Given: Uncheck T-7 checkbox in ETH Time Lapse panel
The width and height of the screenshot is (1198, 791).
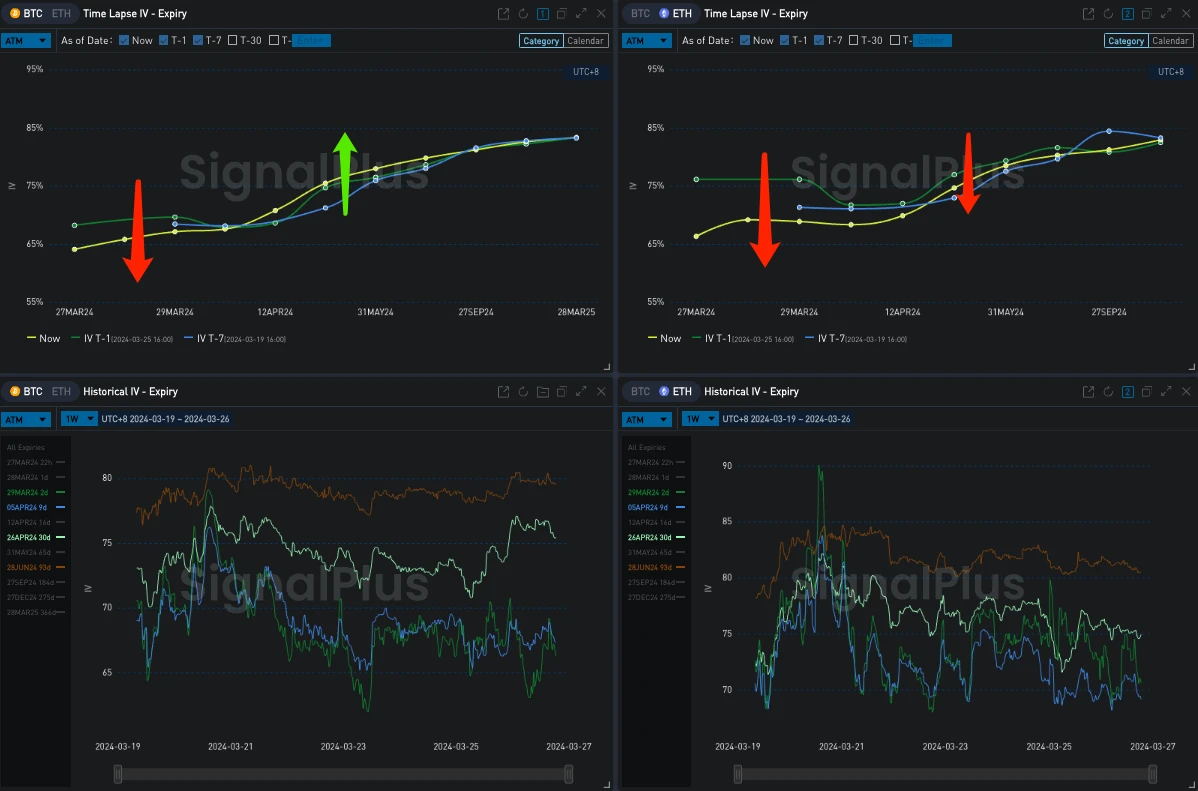Looking at the screenshot, I should click(x=820, y=41).
